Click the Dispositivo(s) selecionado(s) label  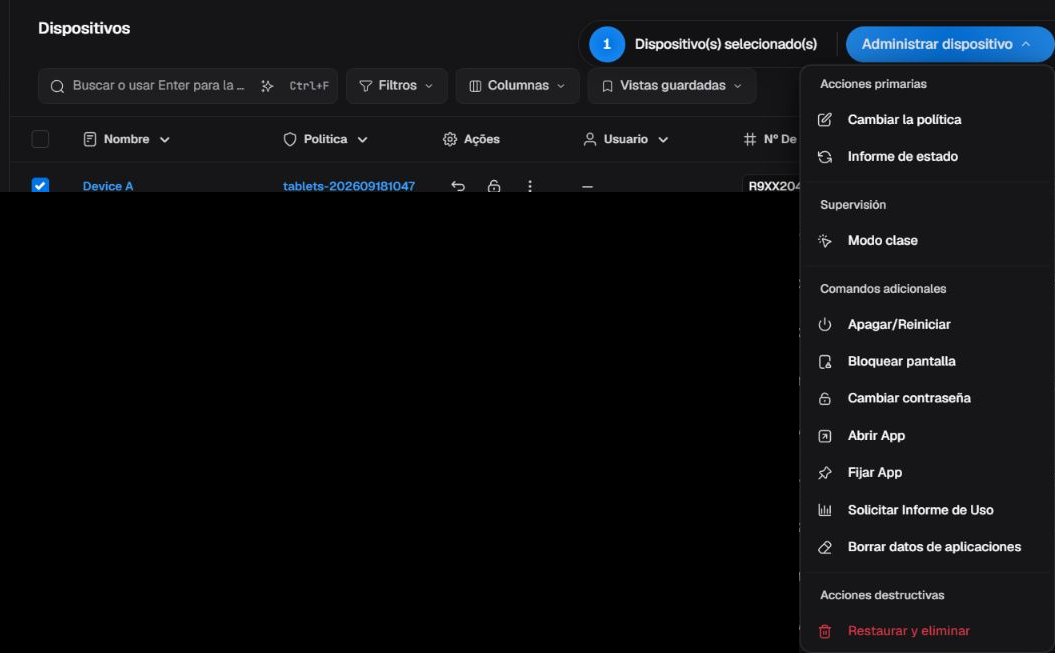(x=726, y=44)
